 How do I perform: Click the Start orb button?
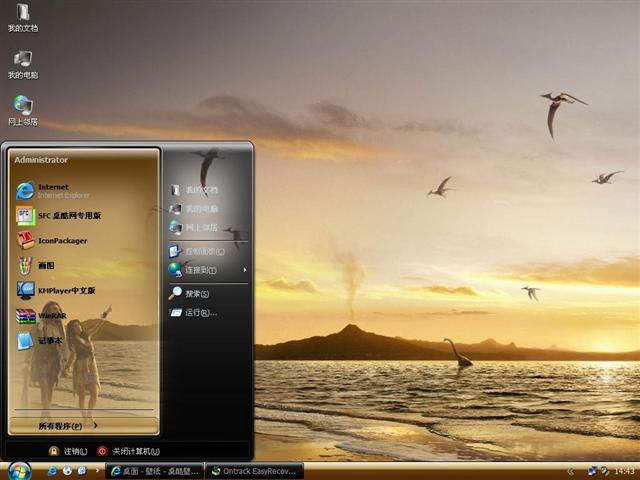(19, 470)
